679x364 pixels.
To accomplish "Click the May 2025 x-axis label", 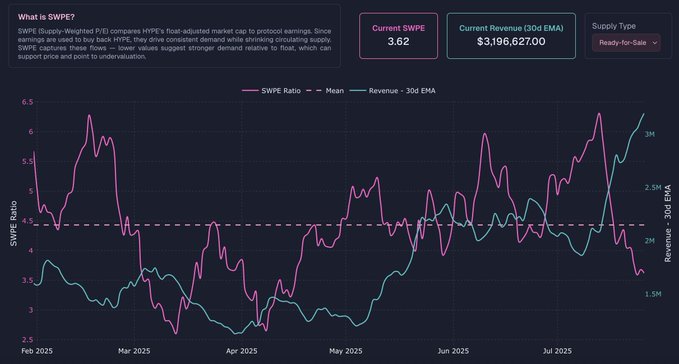I will (346, 351).
